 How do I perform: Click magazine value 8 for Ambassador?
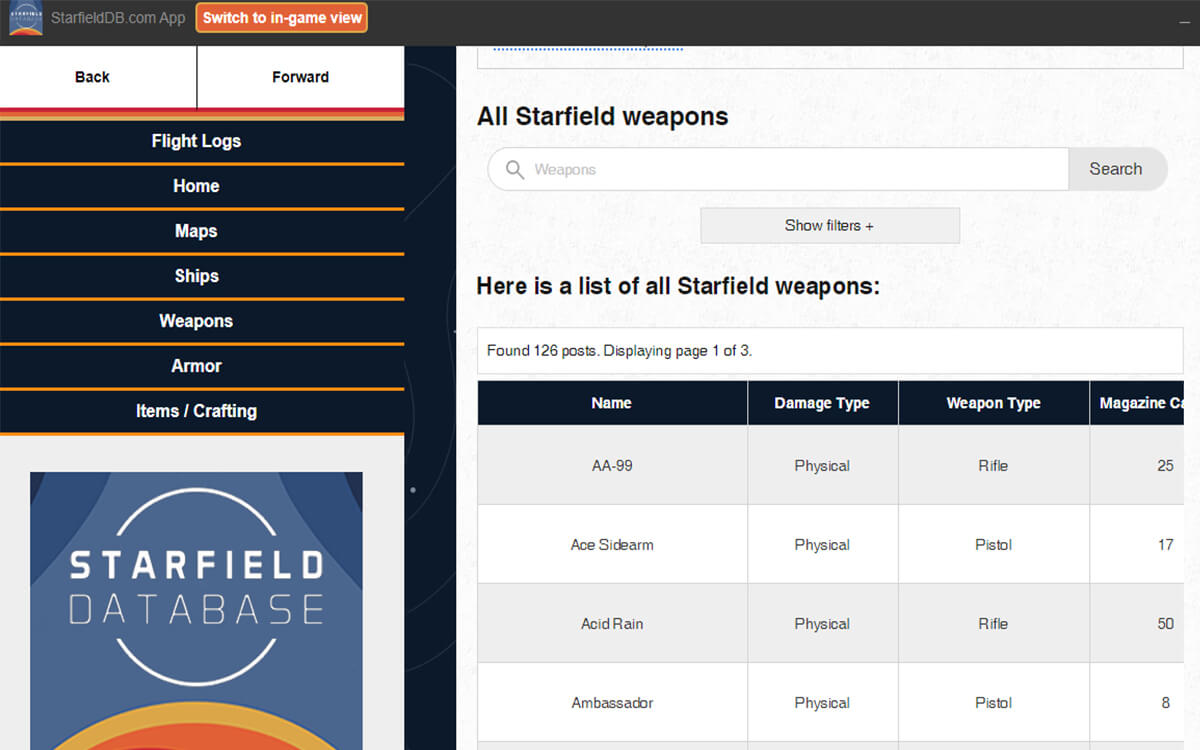click(x=1165, y=703)
